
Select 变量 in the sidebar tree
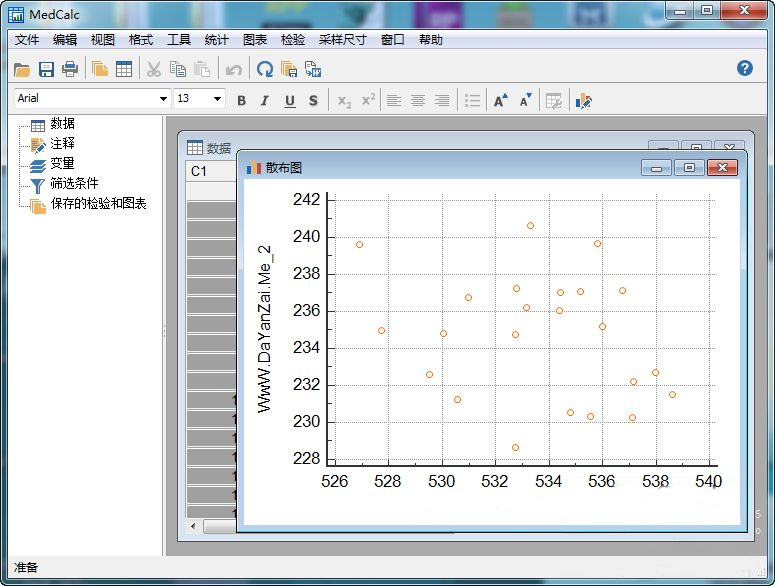click(x=62, y=164)
